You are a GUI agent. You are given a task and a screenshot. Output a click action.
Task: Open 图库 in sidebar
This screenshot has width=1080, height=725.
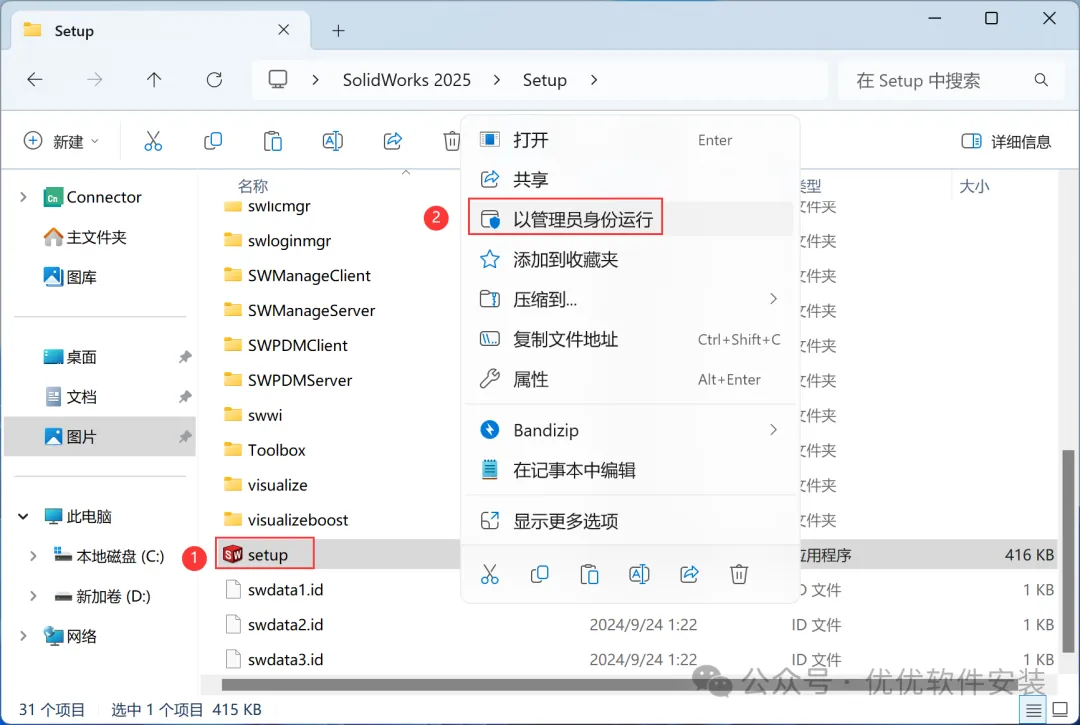[x=70, y=277]
